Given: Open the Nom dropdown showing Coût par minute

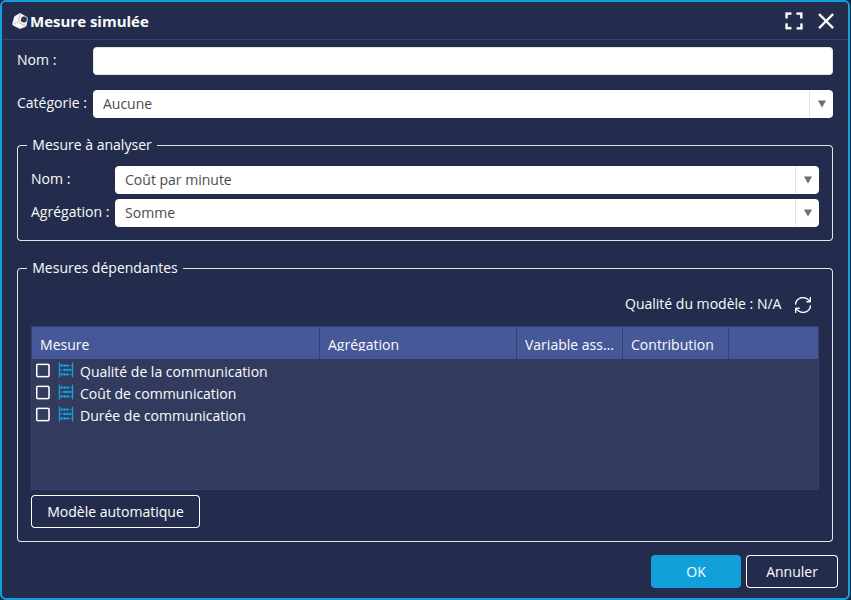Looking at the screenshot, I should pyautogui.click(x=807, y=179).
